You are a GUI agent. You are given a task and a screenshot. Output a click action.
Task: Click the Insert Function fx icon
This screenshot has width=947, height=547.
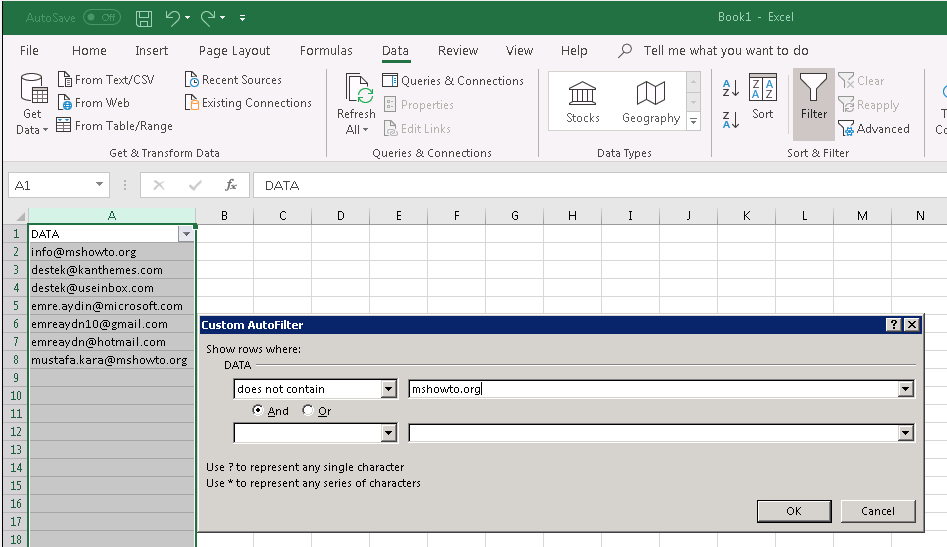[231, 185]
